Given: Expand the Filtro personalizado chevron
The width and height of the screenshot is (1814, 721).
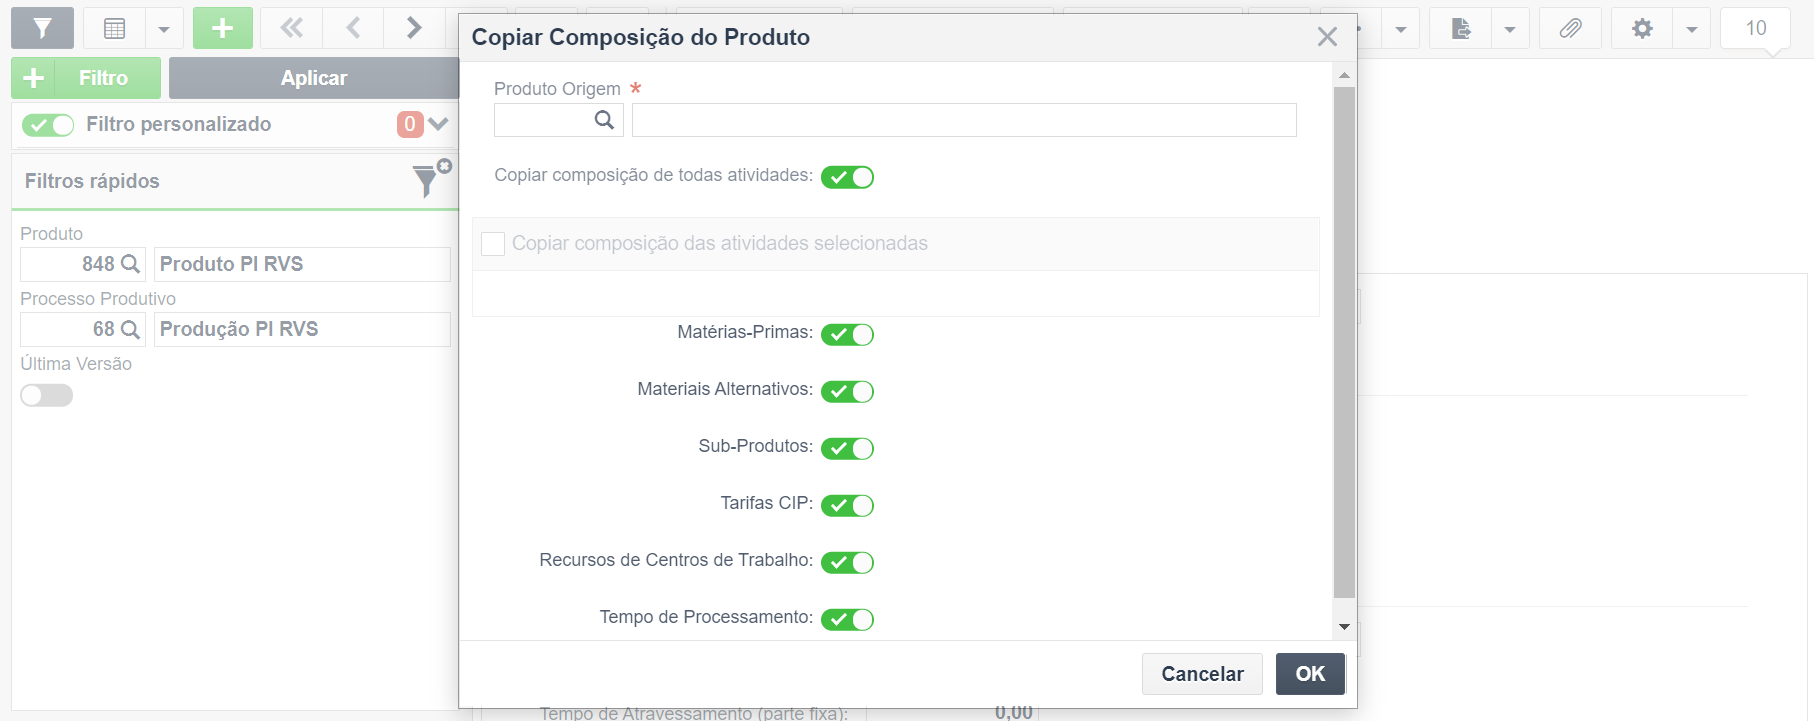Looking at the screenshot, I should point(438,124).
